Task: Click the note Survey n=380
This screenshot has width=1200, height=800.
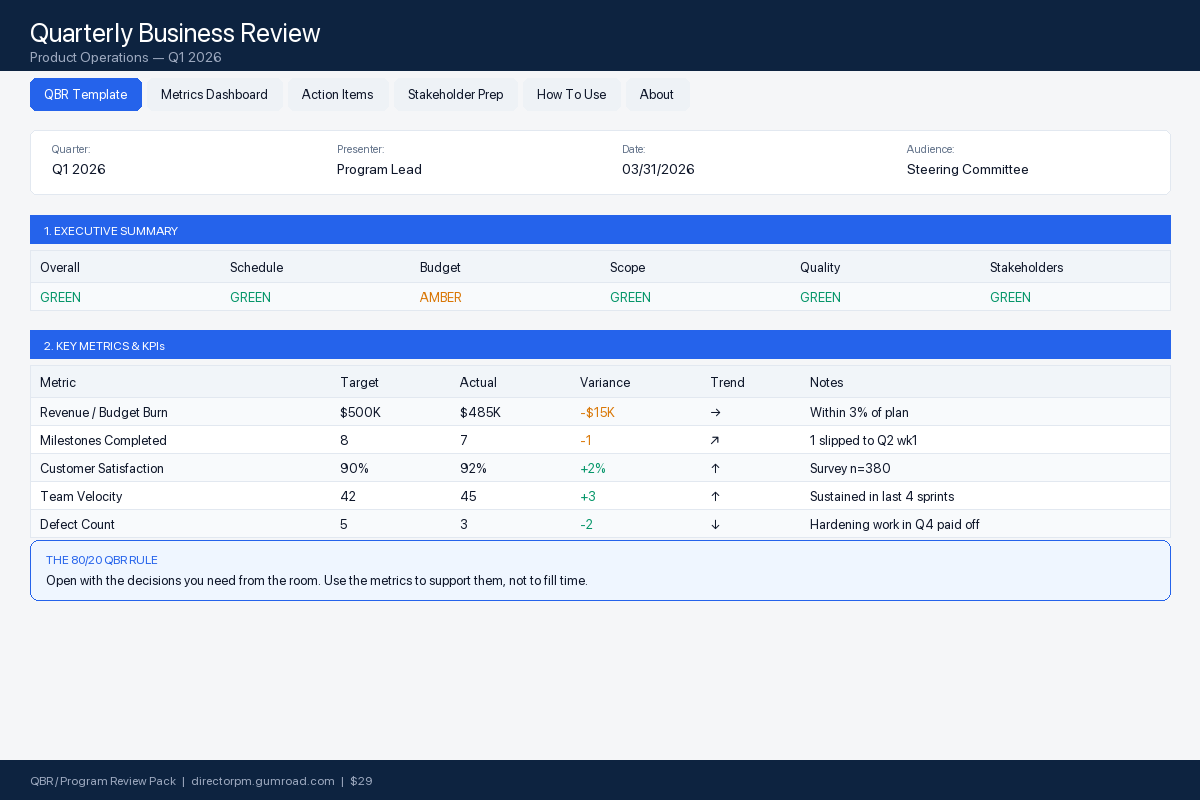Action: [850, 468]
